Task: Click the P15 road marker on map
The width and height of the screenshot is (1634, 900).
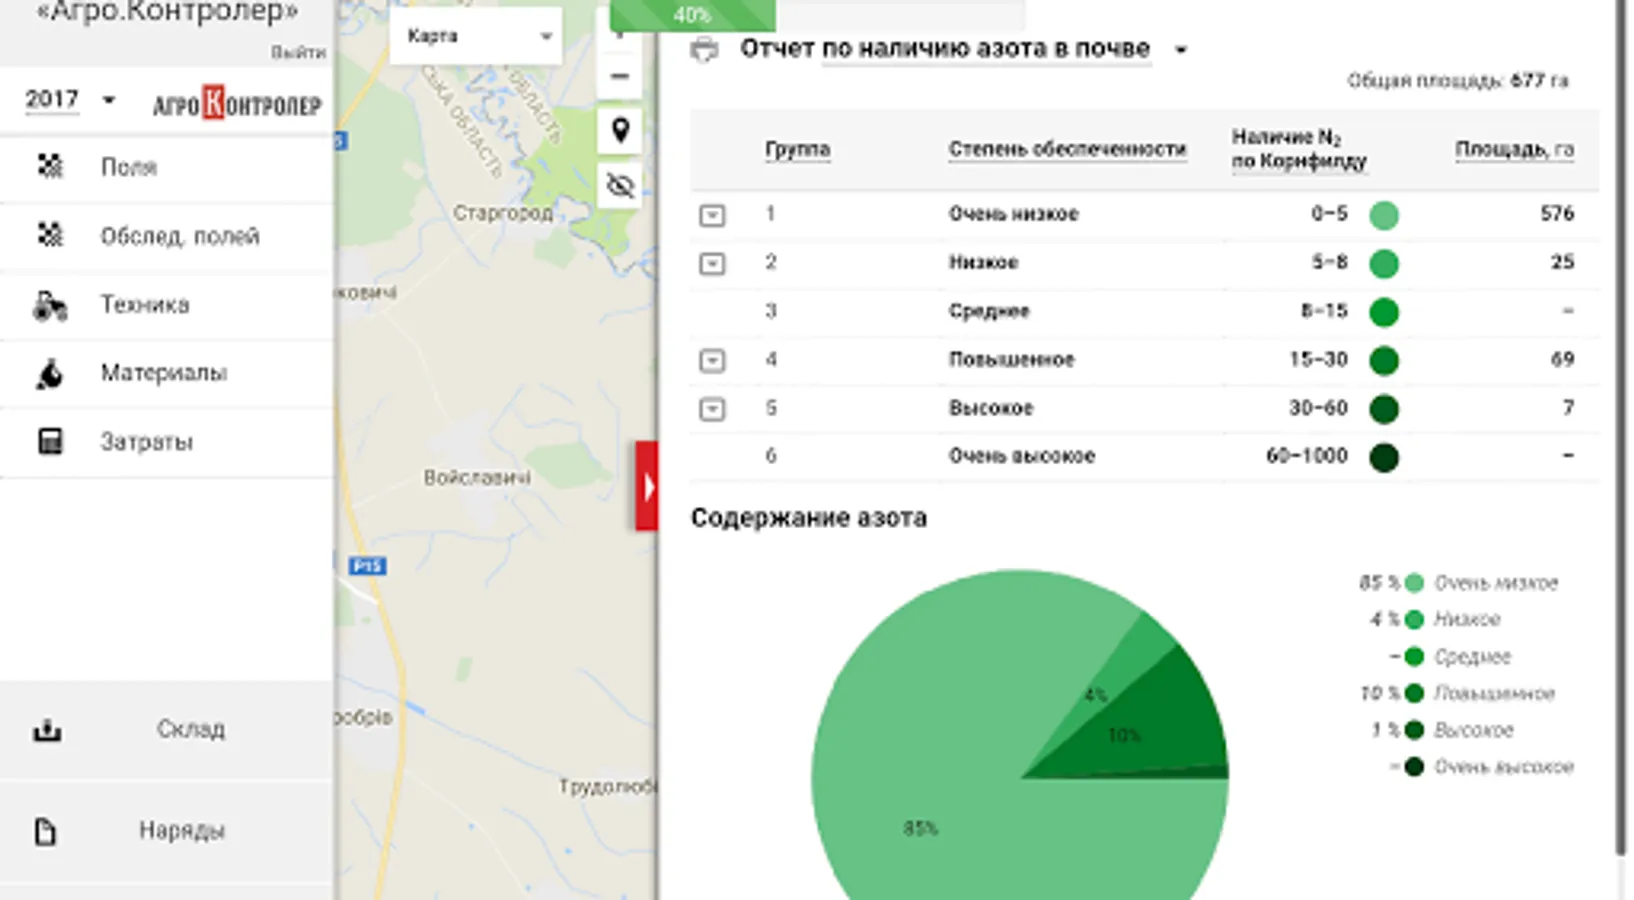Action: pyautogui.click(x=367, y=566)
